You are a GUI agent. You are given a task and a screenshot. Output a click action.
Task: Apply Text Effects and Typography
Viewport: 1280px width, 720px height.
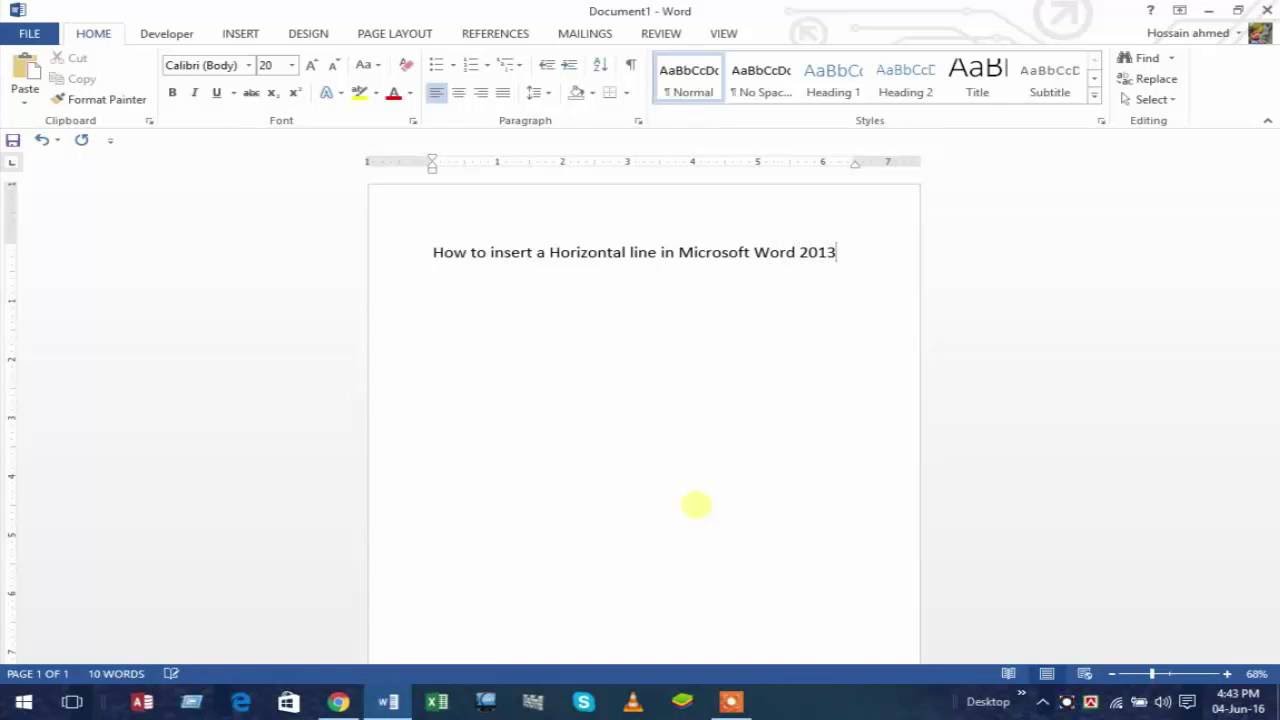pos(326,92)
